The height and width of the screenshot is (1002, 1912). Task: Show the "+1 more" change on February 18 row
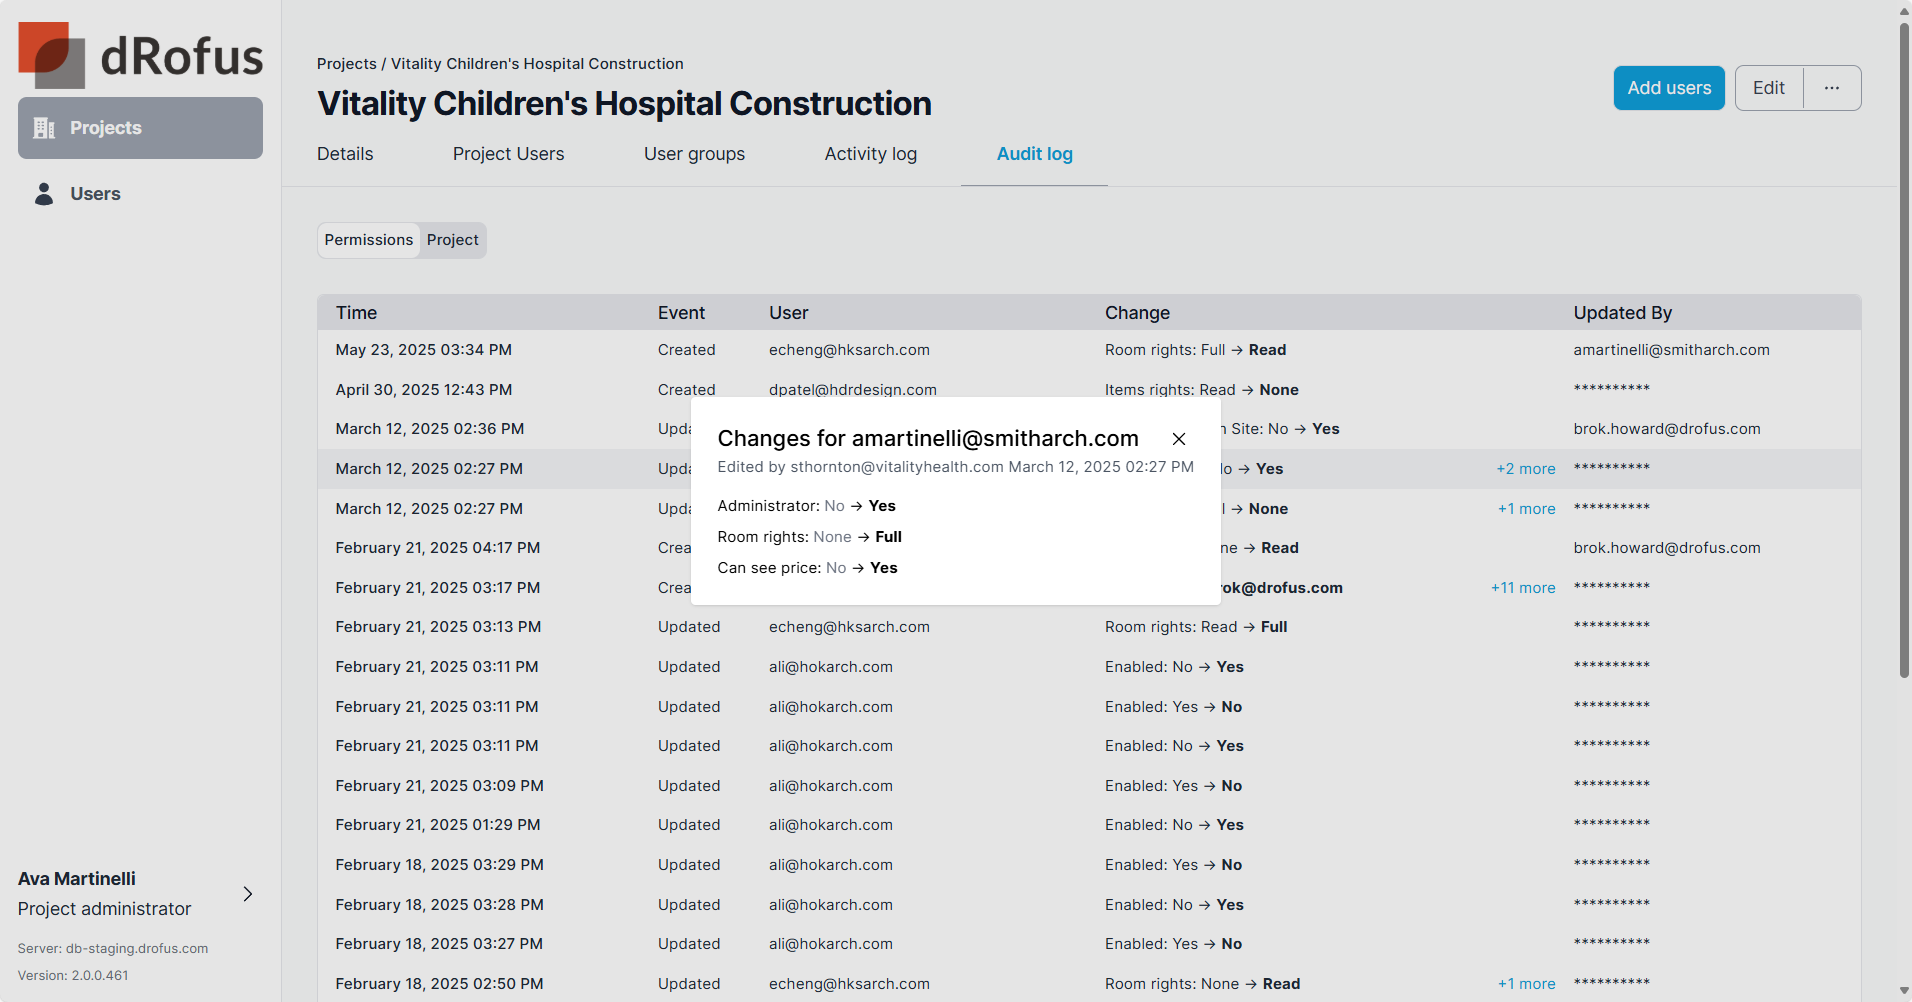pos(1526,984)
